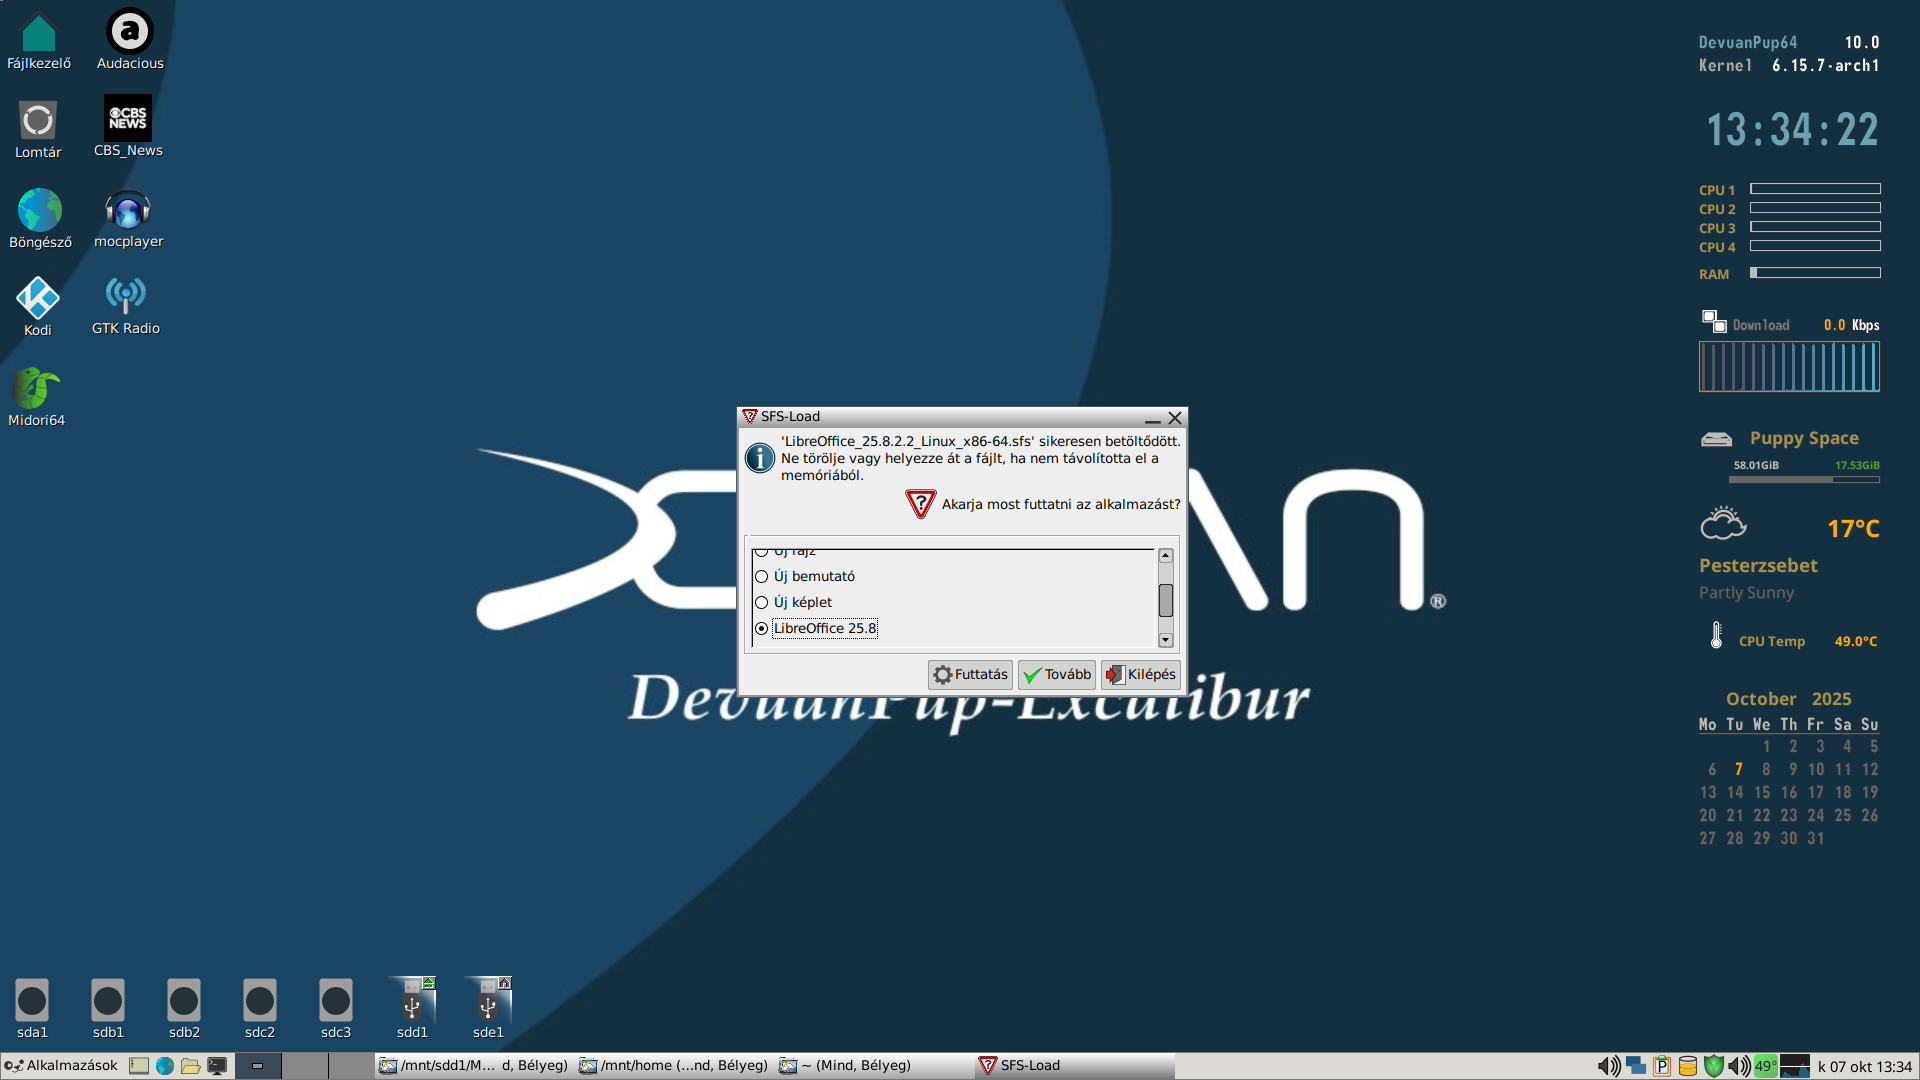Open clipboard manager tray icon

(x=1661, y=1066)
